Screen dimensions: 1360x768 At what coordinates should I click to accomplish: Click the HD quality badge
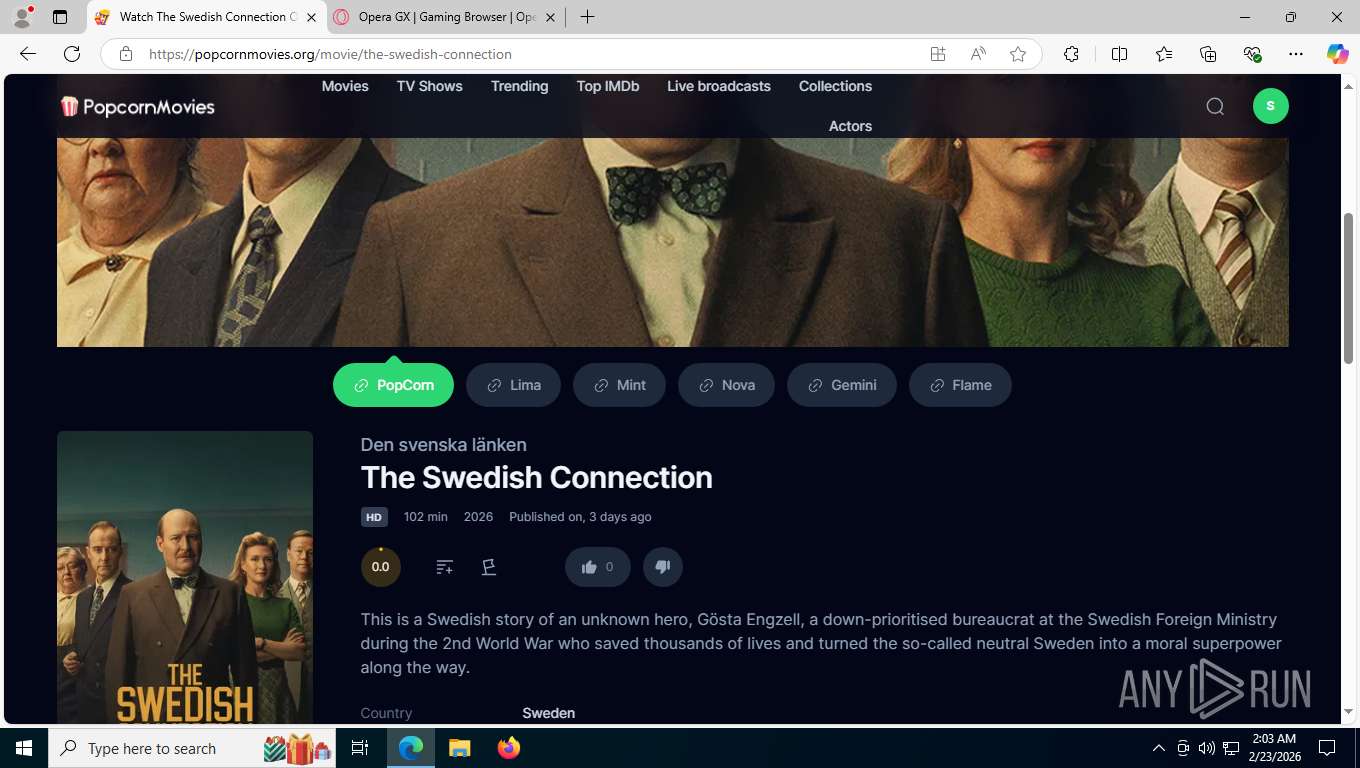374,517
